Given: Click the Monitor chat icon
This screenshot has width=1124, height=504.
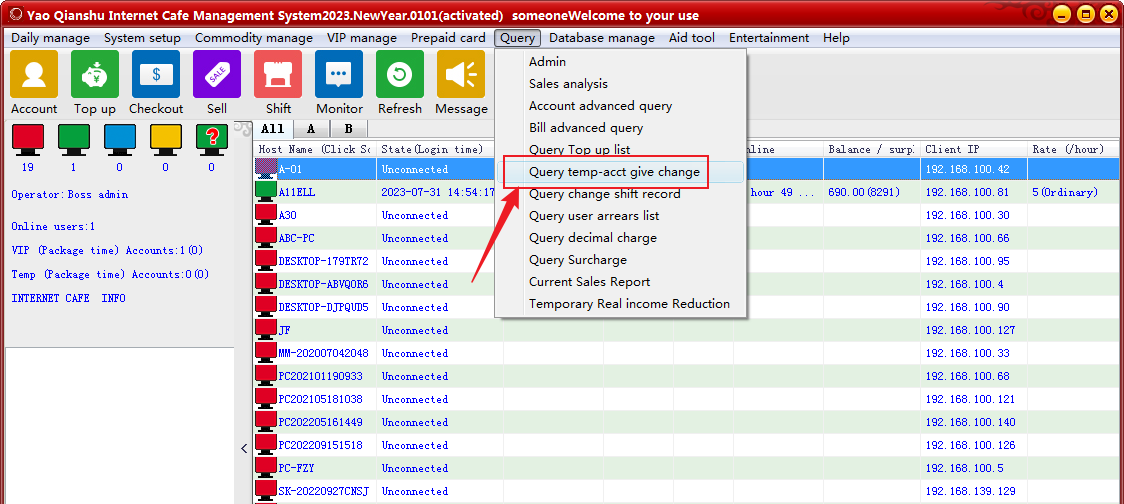Looking at the screenshot, I should [x=339, y=75].
